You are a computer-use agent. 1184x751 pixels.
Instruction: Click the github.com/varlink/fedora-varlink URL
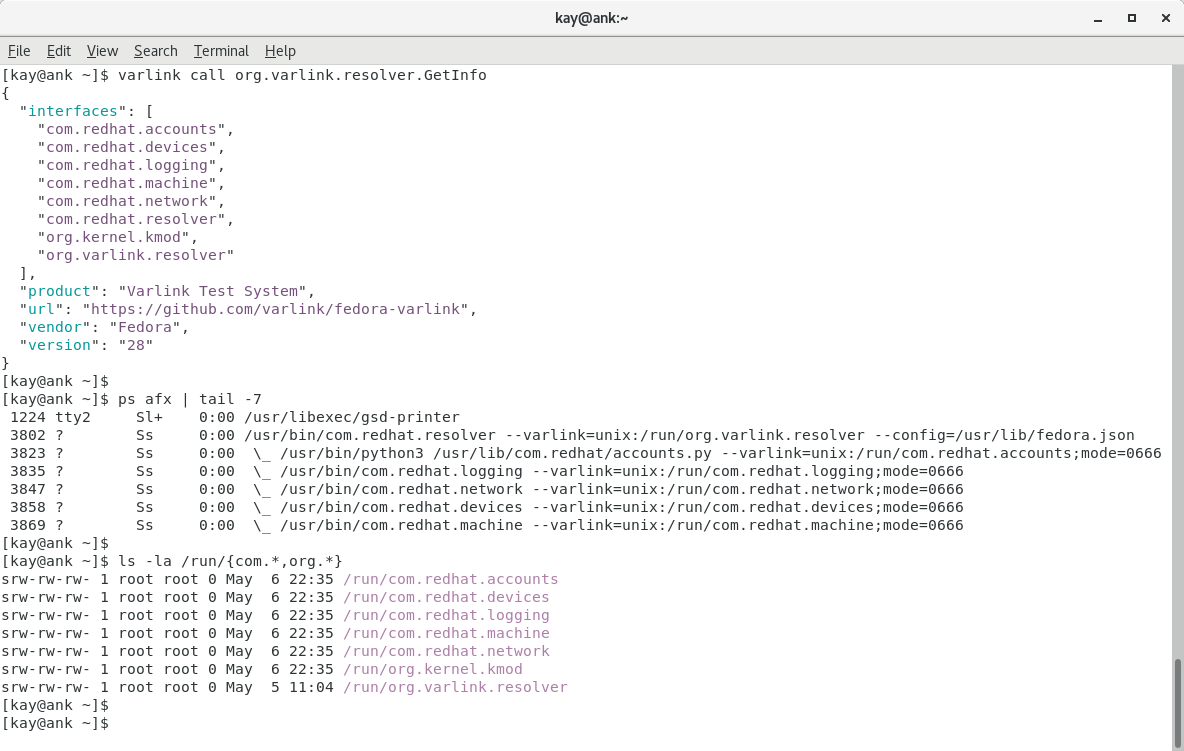276,309
